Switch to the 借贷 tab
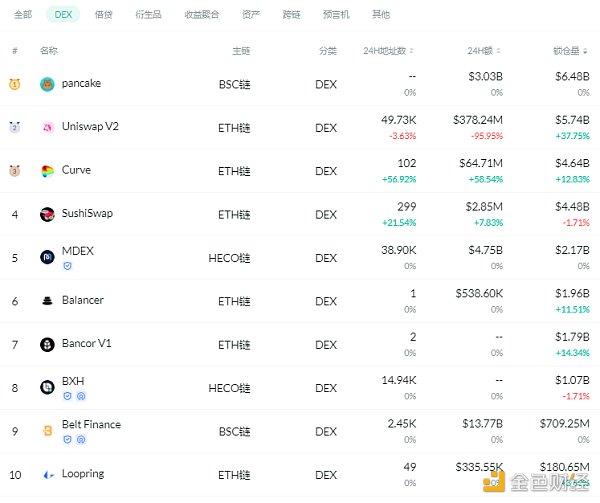Viewport: 600px width, 503px height. click(x=103, y=15)
